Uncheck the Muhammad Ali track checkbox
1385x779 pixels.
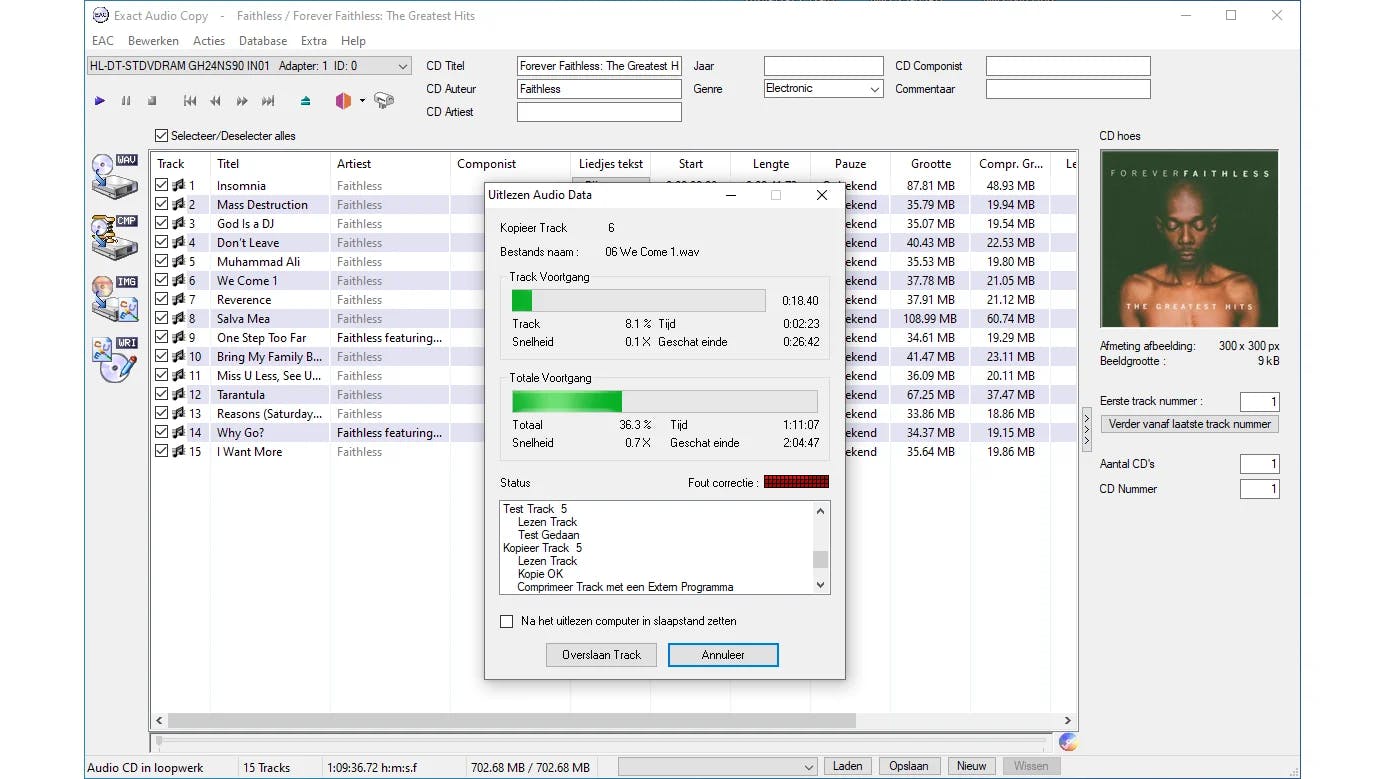(162, 261)
